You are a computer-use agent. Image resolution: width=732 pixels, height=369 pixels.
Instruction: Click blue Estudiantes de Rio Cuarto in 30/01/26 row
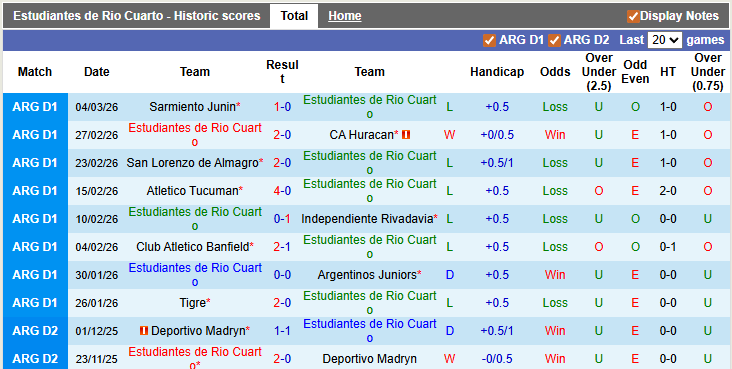195,275
